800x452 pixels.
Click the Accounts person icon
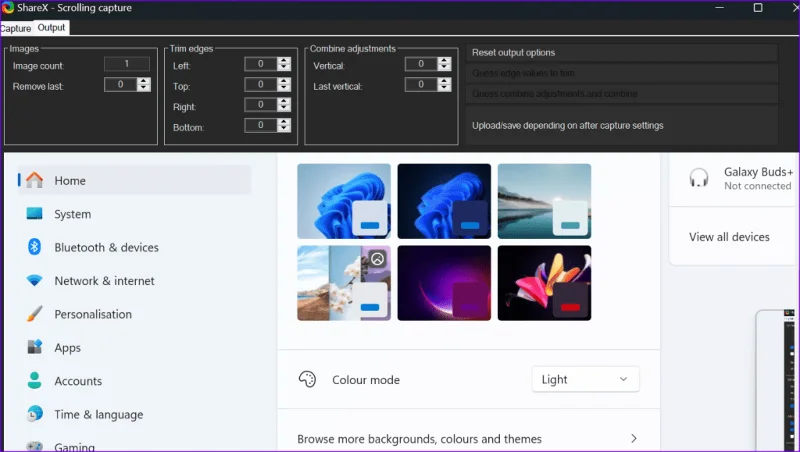[34, 381]
